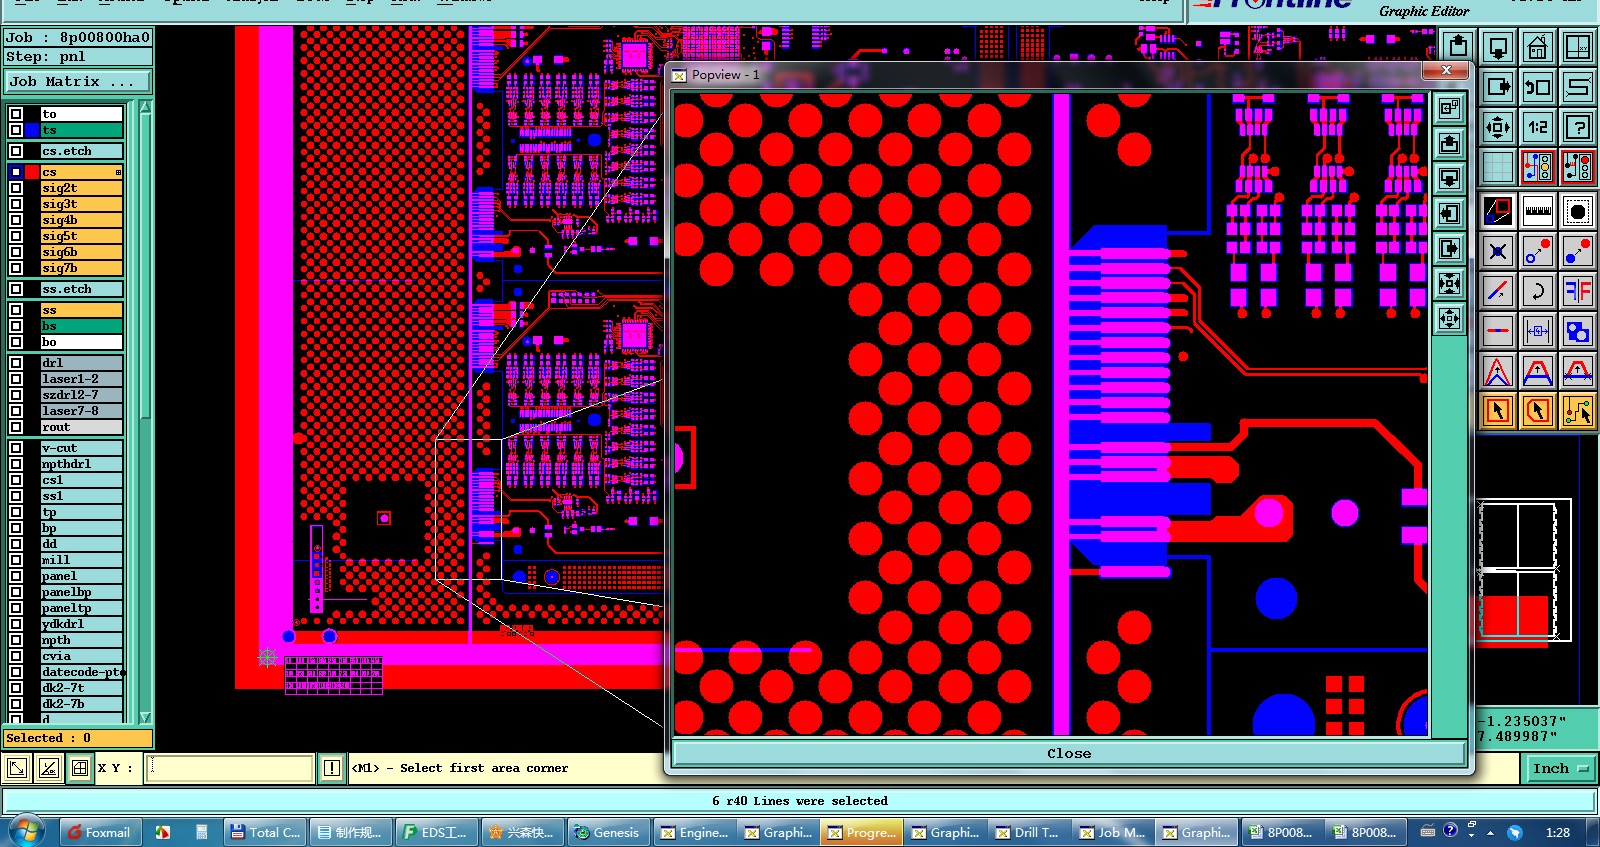Toggle checkbox for layer rout
The image size is (1600, 847).
pos(16,427)
